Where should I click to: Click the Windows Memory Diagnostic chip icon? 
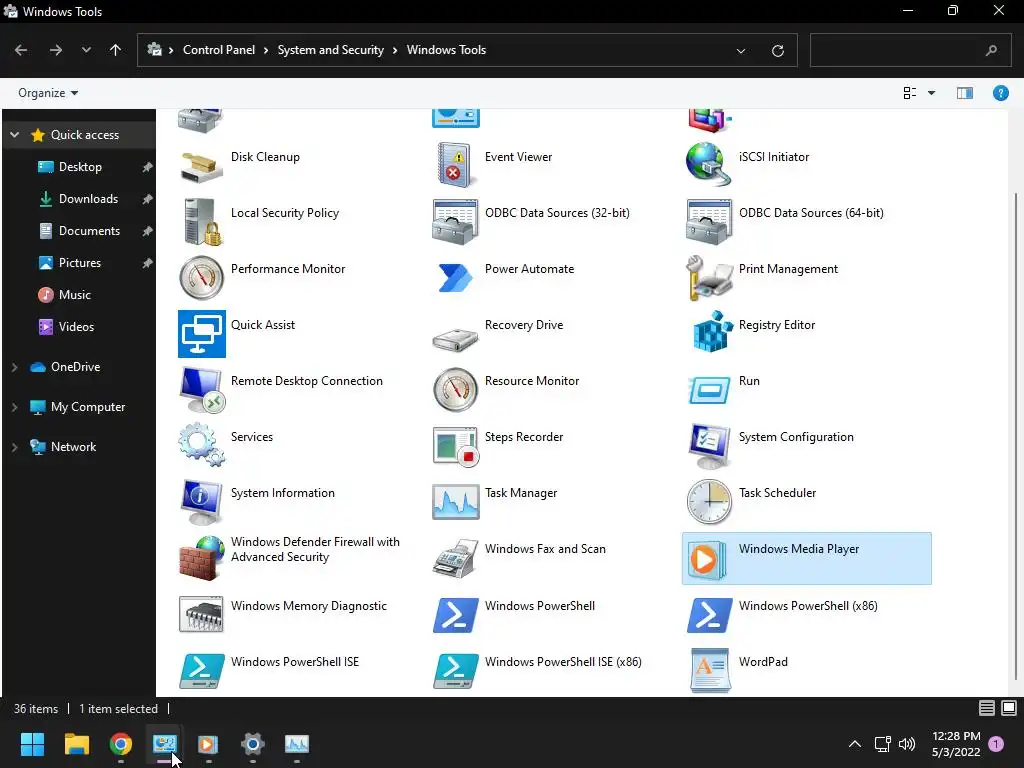point(202,614)
